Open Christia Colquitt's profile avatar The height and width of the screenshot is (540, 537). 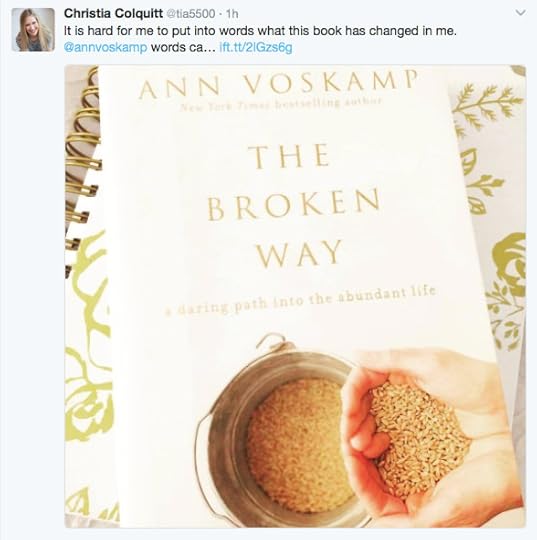[x=33, y=30]
